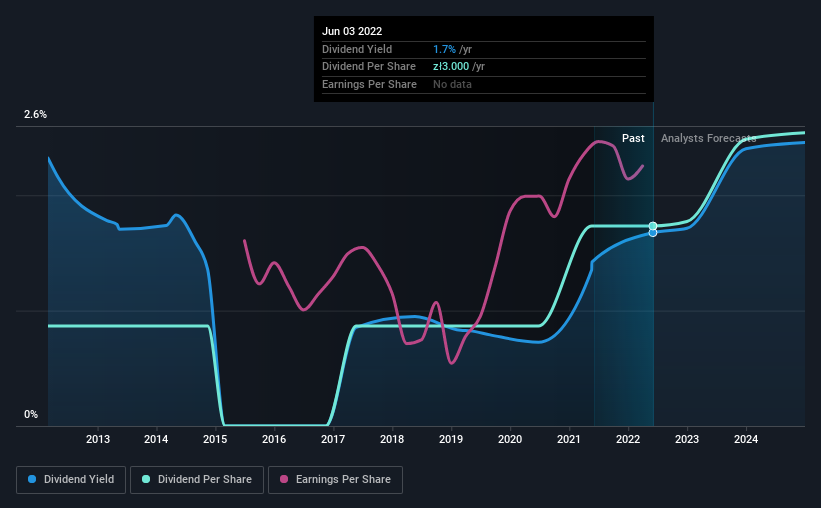Screen dimensions: 821x508
Task: Click the teal Dividend Per Share legend dot
Action: (146, 479)
